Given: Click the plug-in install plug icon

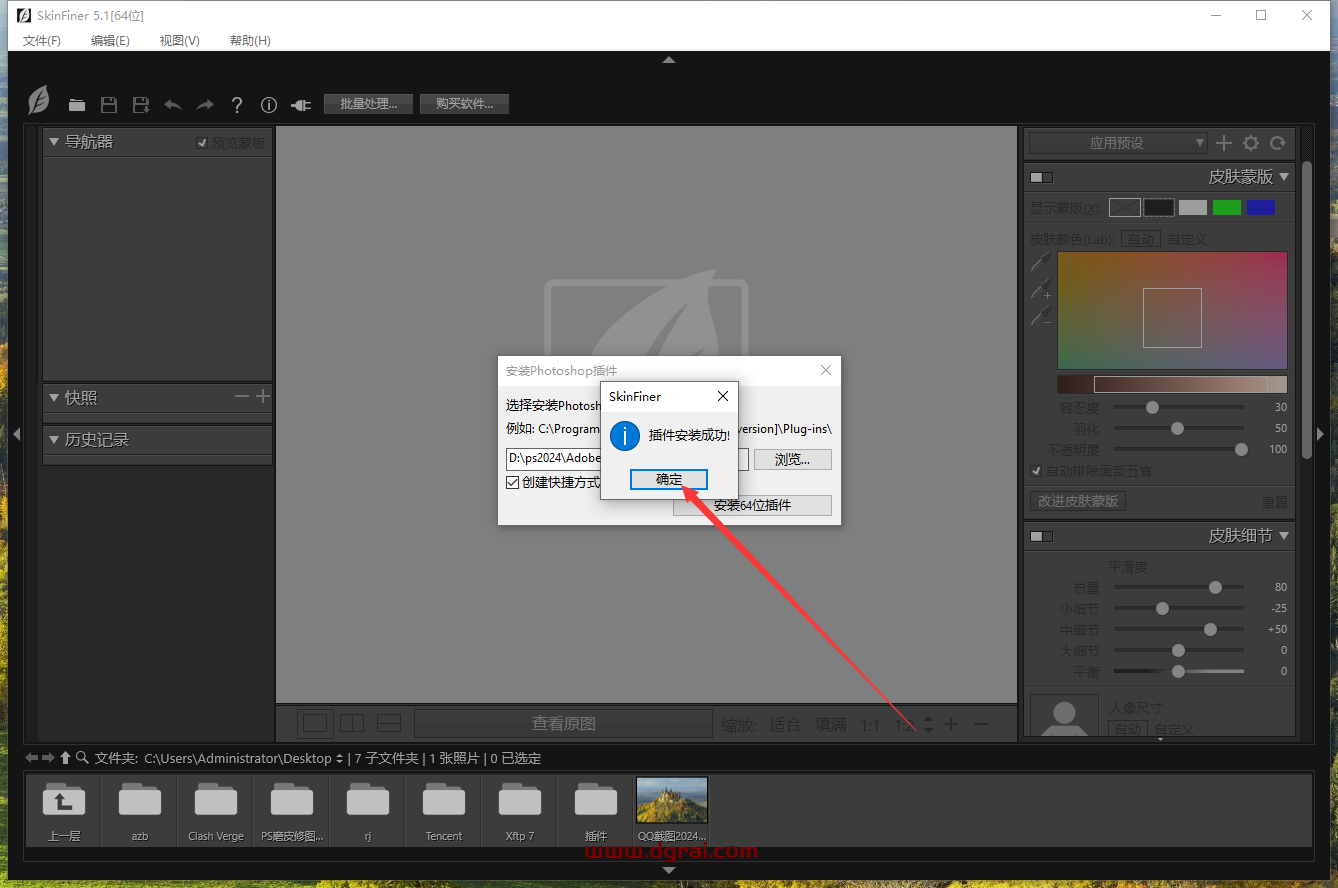Looking at the screenshot, I should click(301, 105).
